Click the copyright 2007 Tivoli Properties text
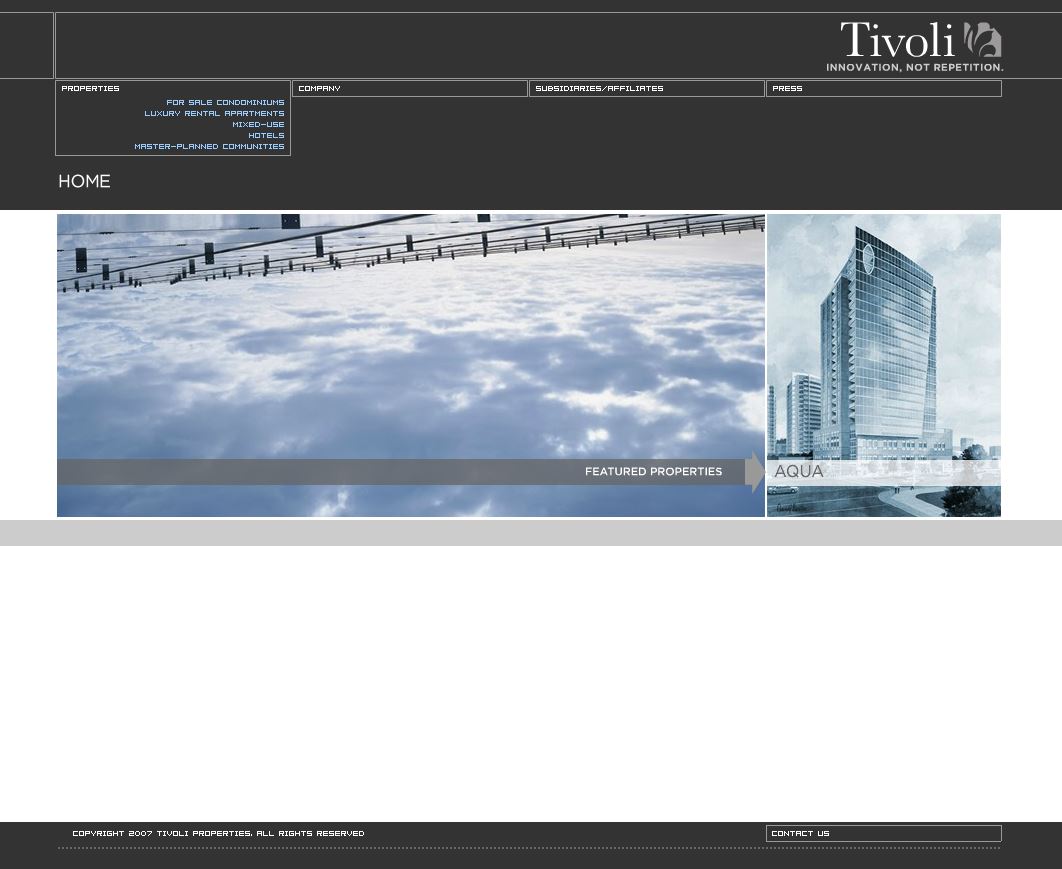 [x=218, y=834]
